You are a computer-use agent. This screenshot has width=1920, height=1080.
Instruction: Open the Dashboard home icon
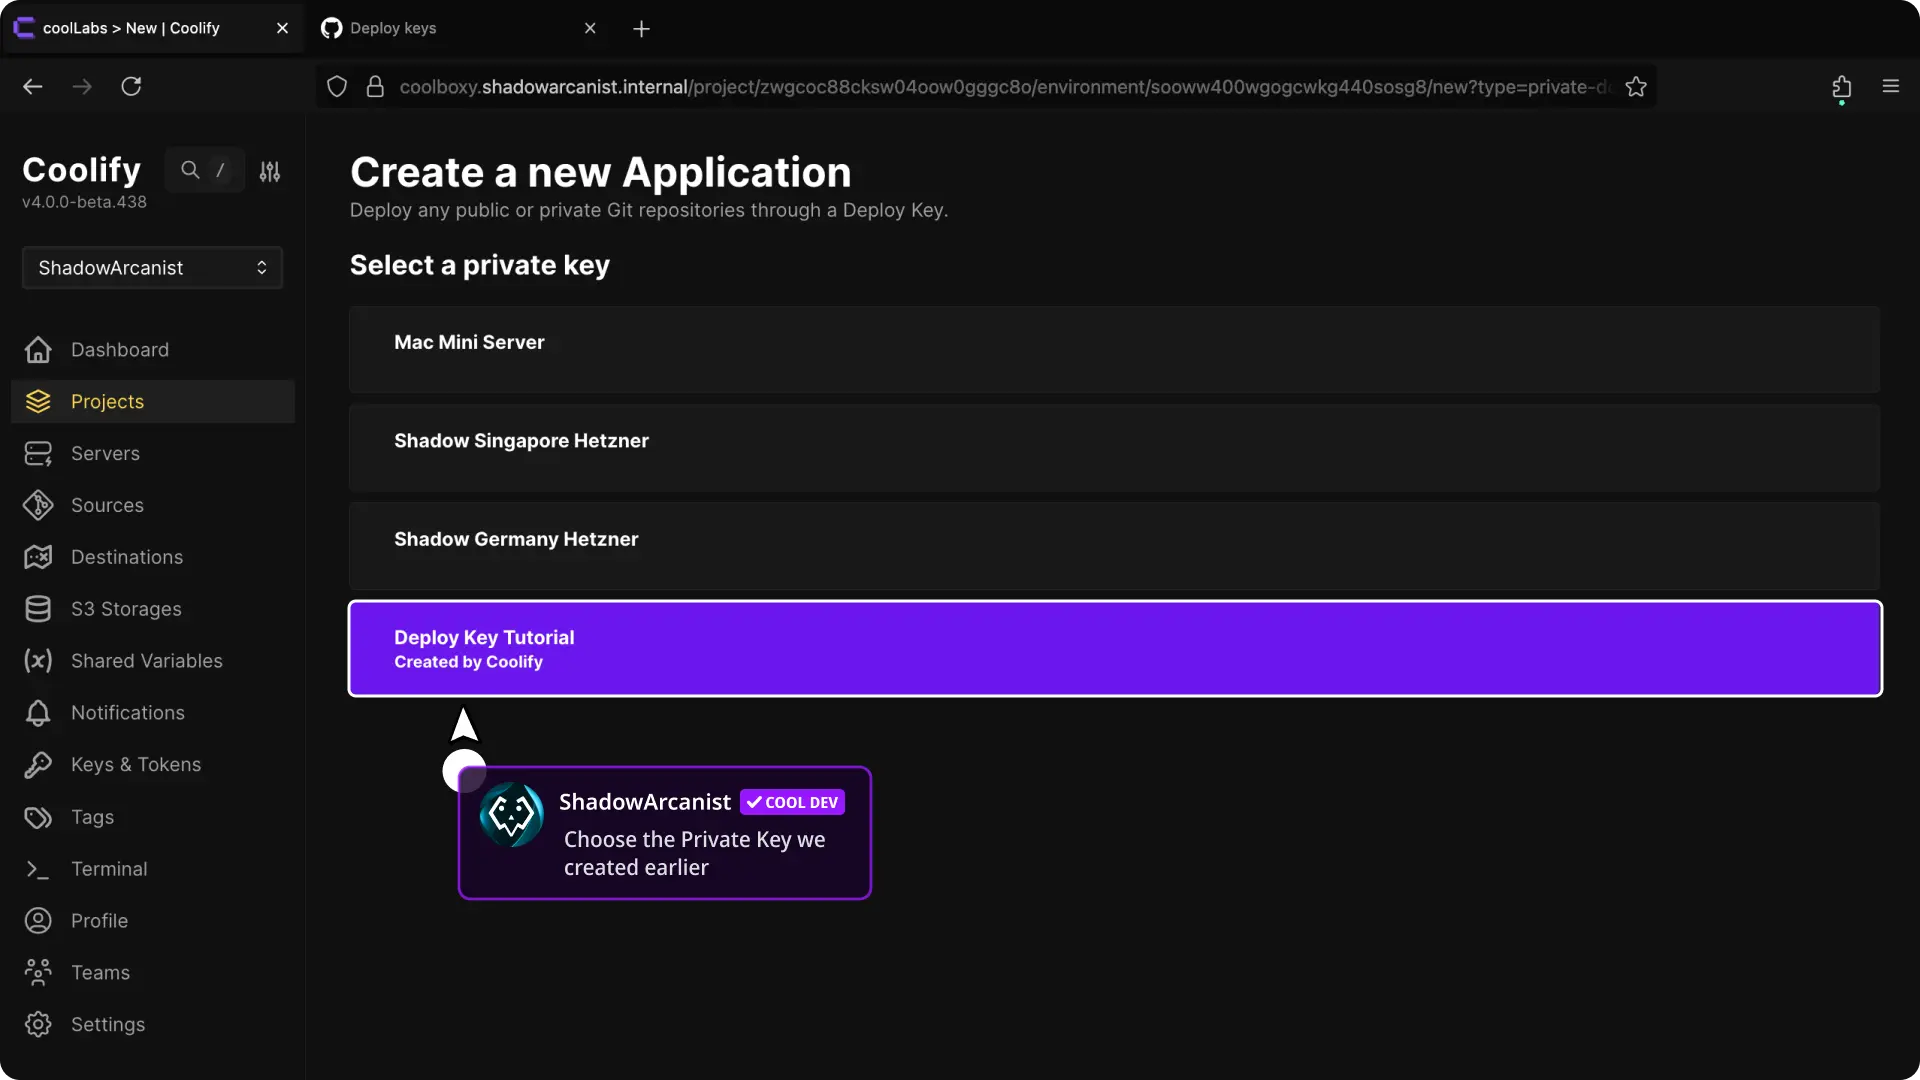(x=38, y=350)
